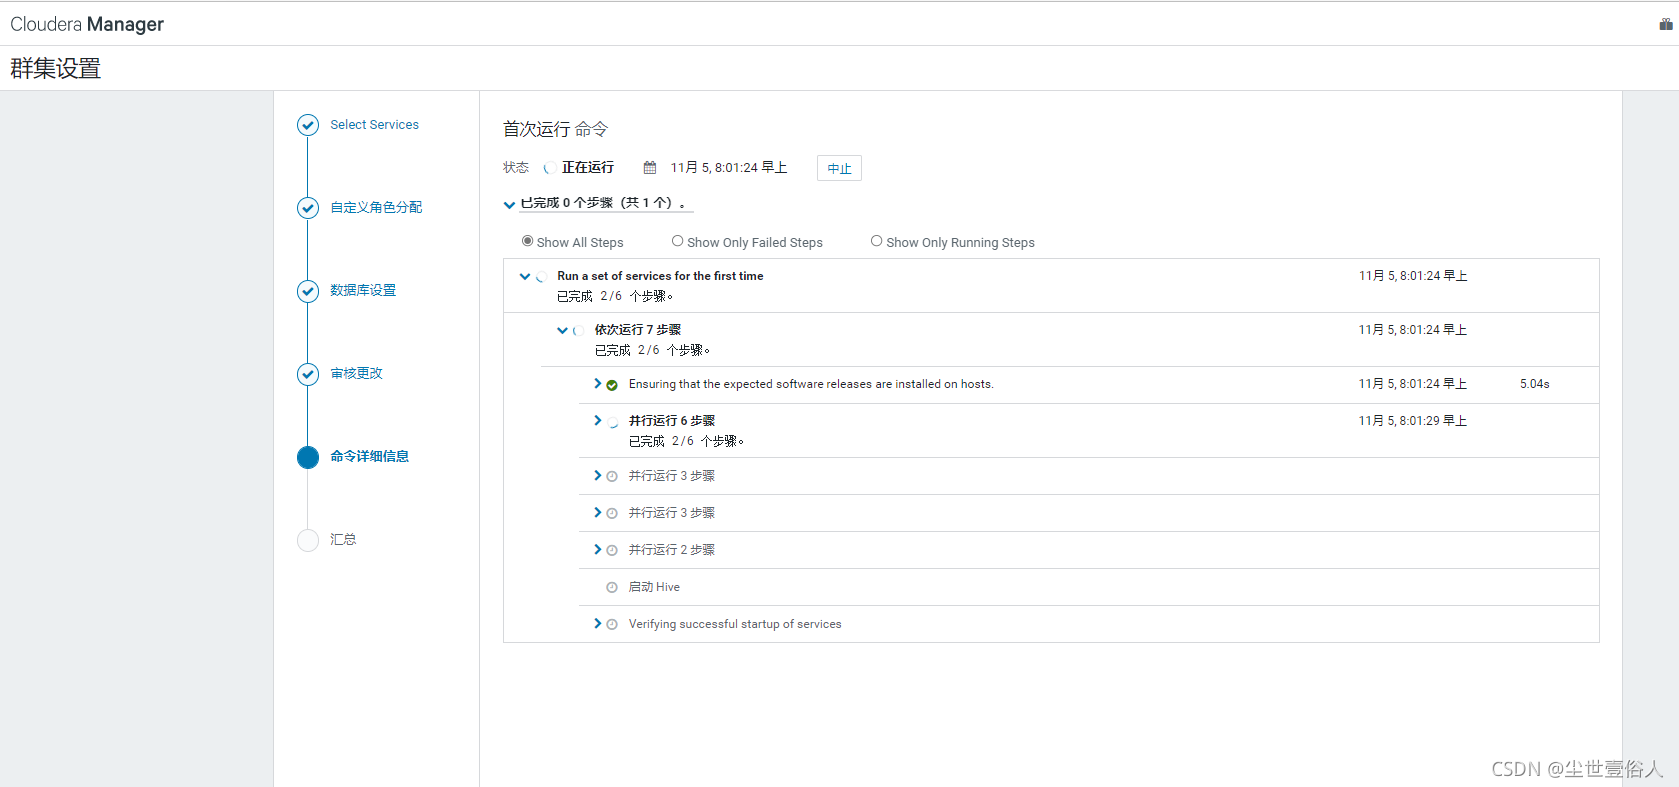Go to 审核更改 step
Viewport: 1679px width, 787px height.
coord(356,374)
